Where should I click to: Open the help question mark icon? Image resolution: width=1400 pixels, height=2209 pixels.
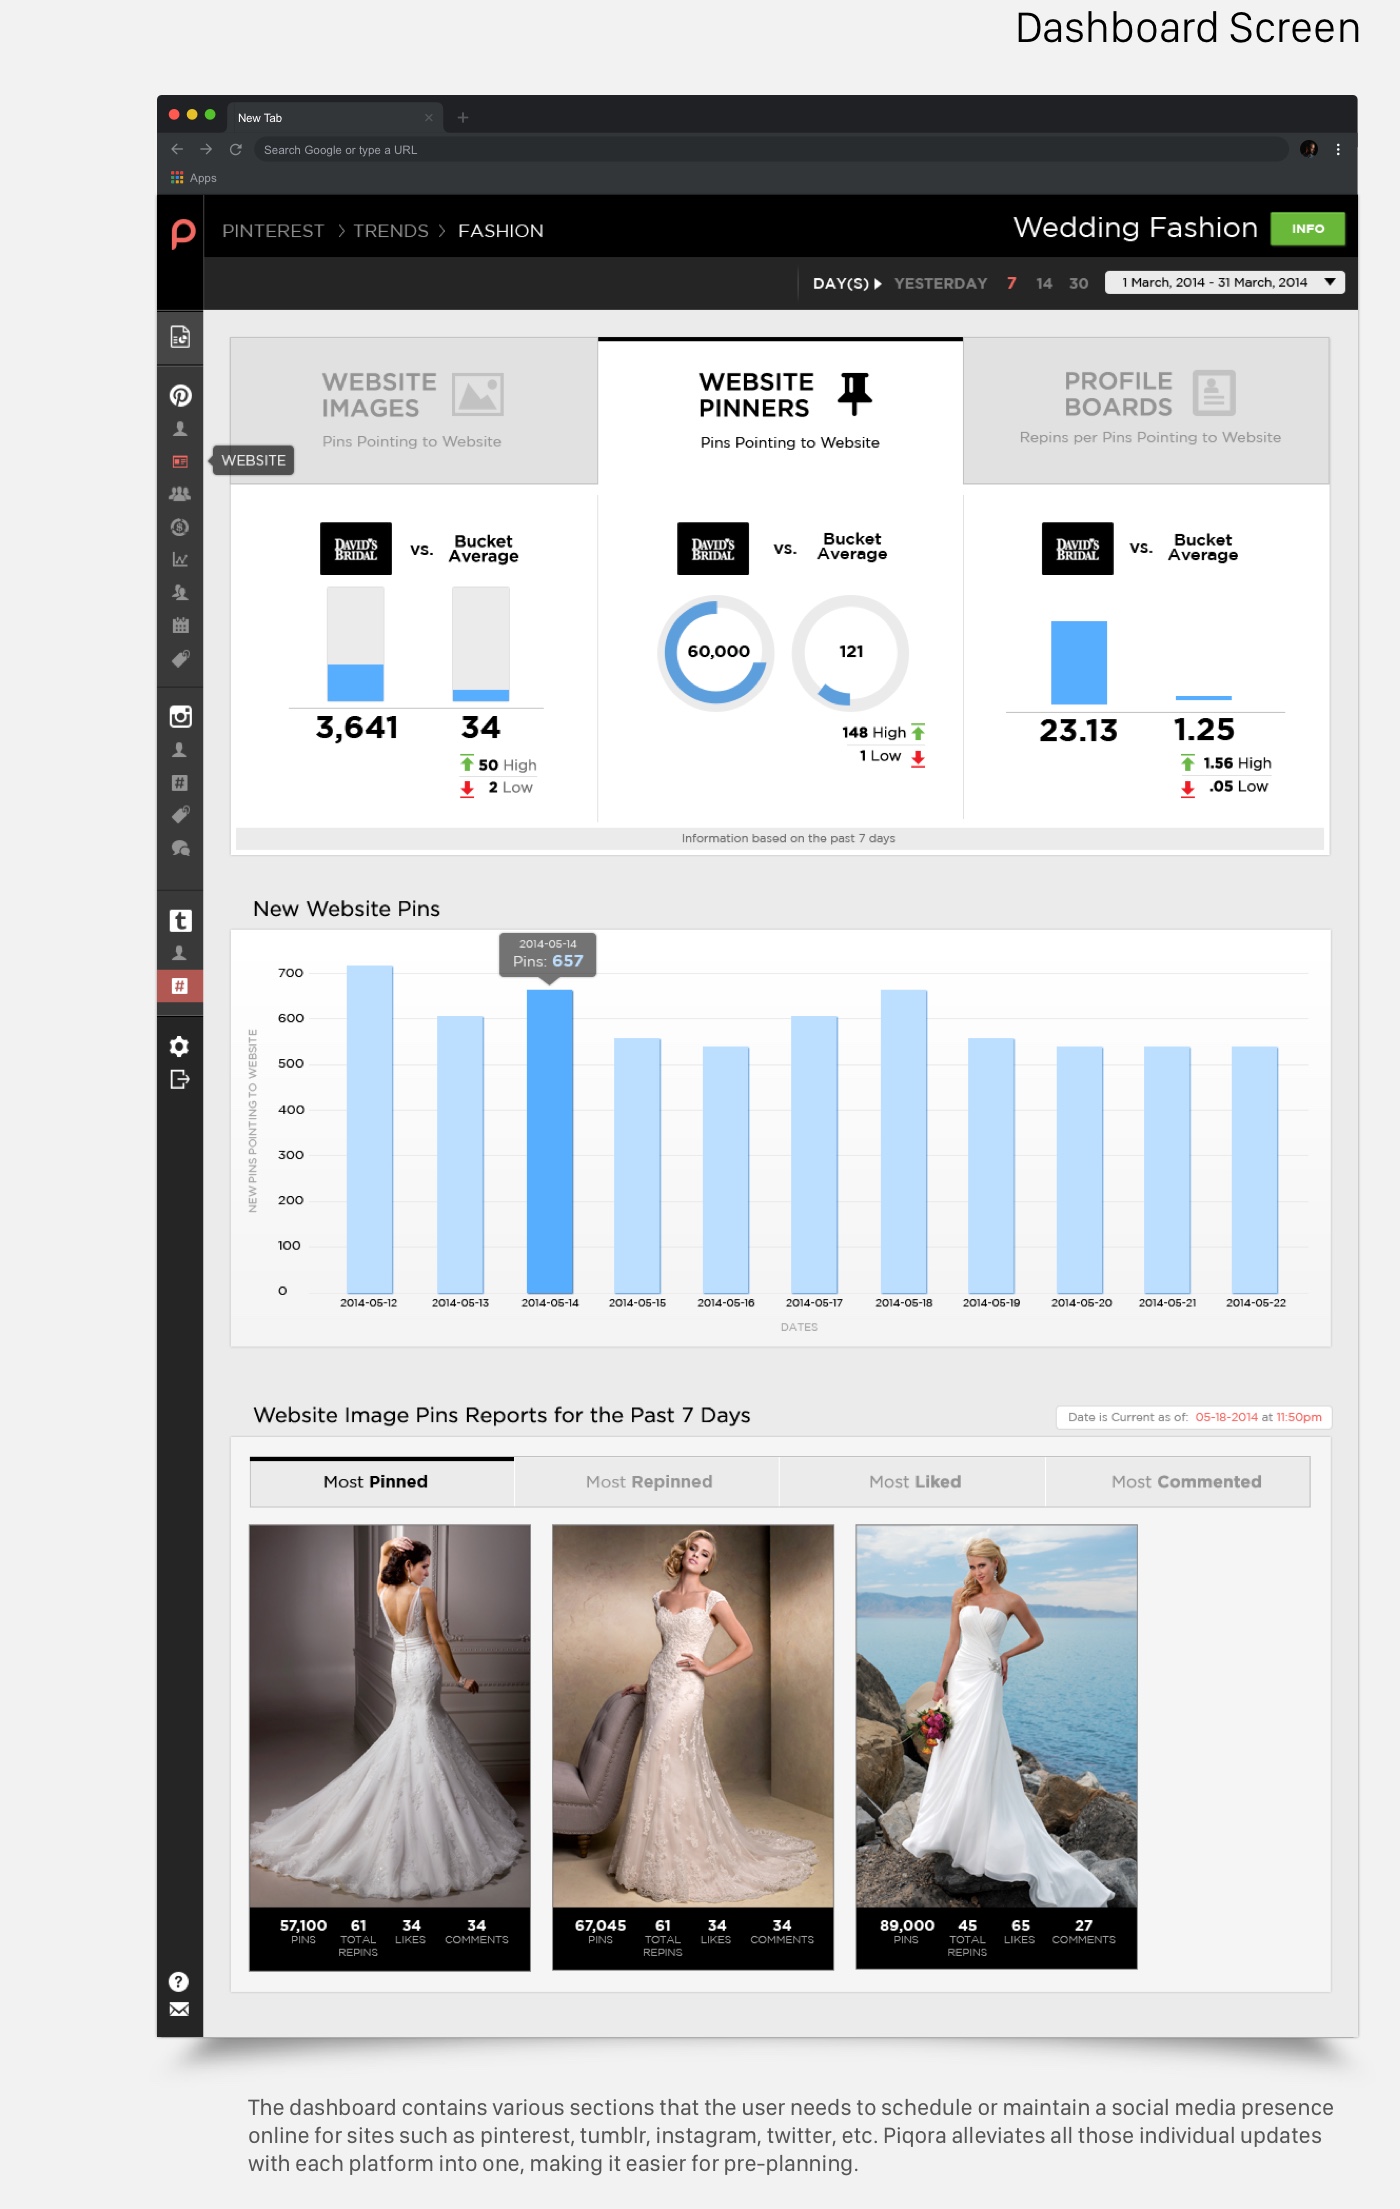[x=179, y=1981]
